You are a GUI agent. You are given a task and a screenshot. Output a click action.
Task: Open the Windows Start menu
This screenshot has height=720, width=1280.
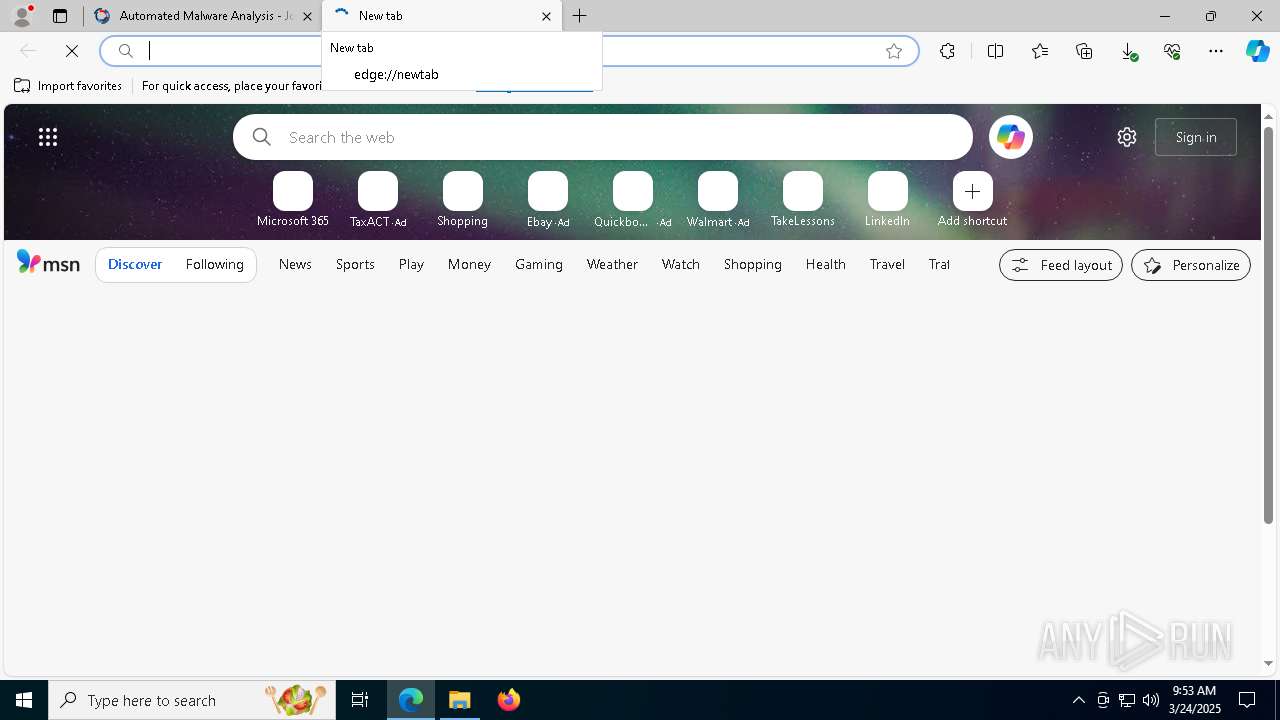coord(24,700)
